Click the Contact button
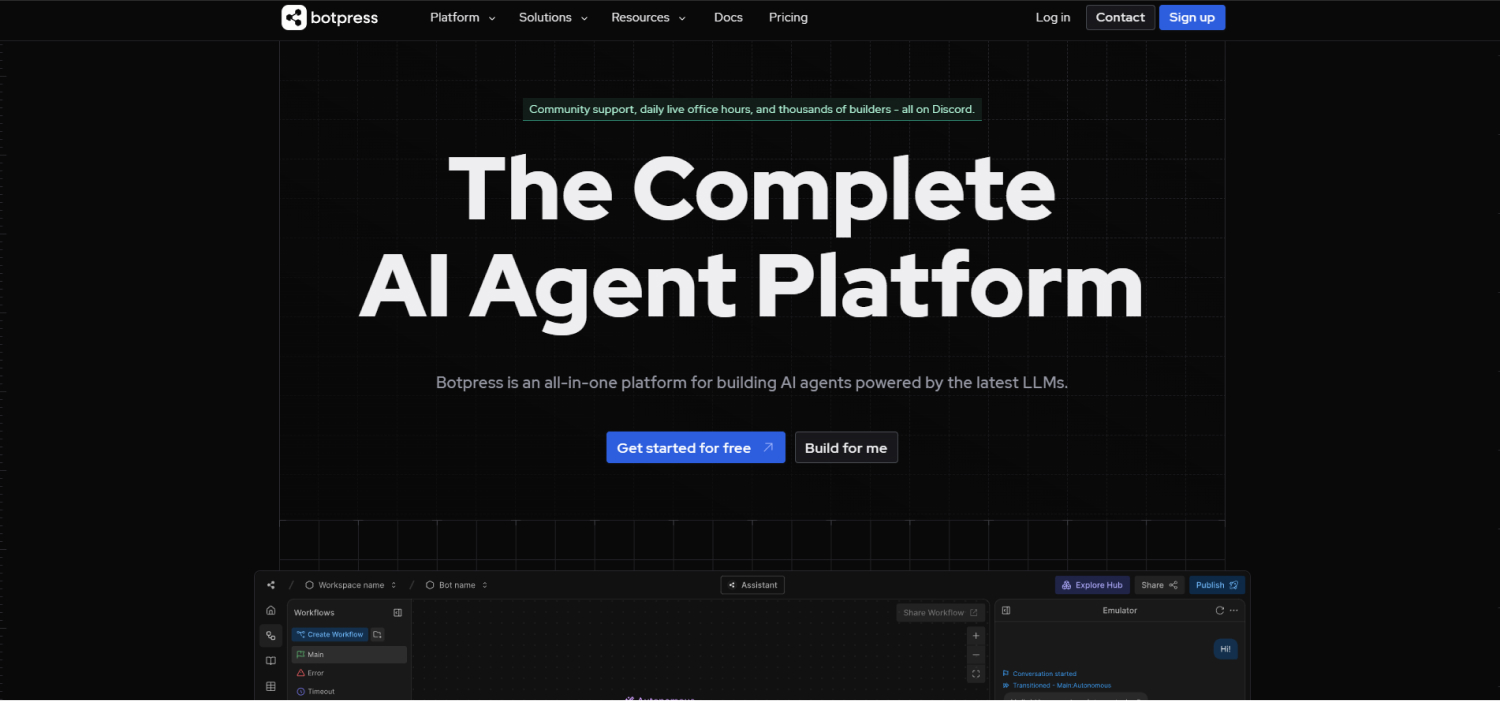Image resolution: width=1500 pixels, height=701 pixels. 1120,17
